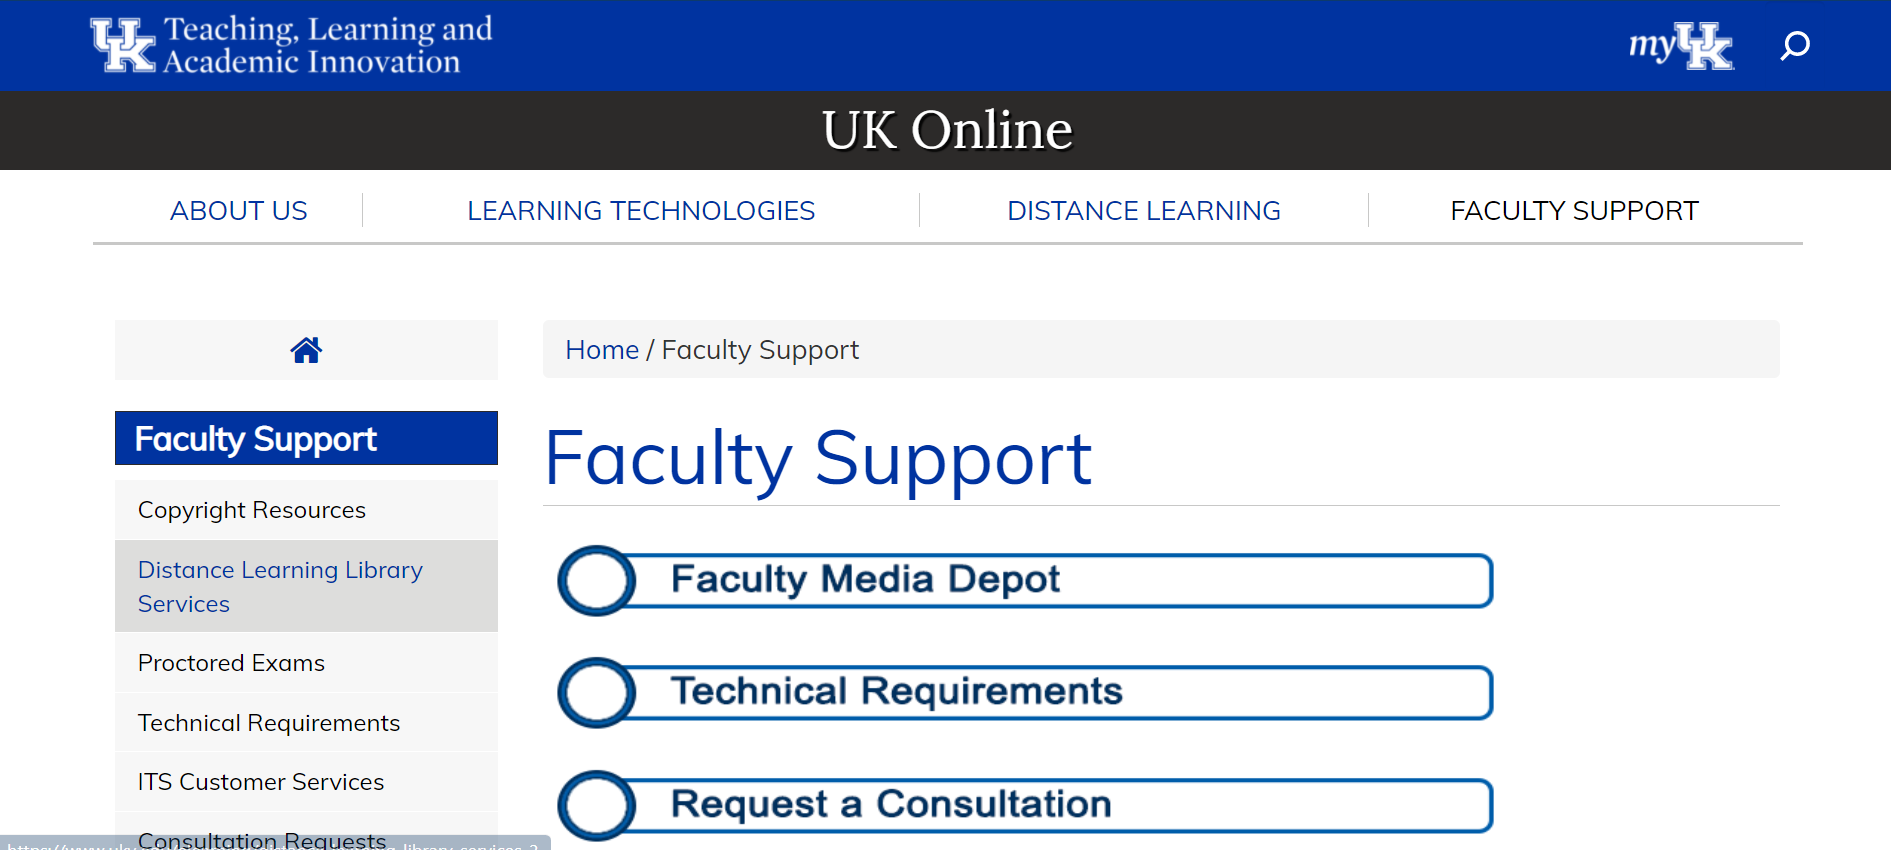Go to Proctored Exams page
The height and width of the screenshot is (850, 1891).
[231, 663]
